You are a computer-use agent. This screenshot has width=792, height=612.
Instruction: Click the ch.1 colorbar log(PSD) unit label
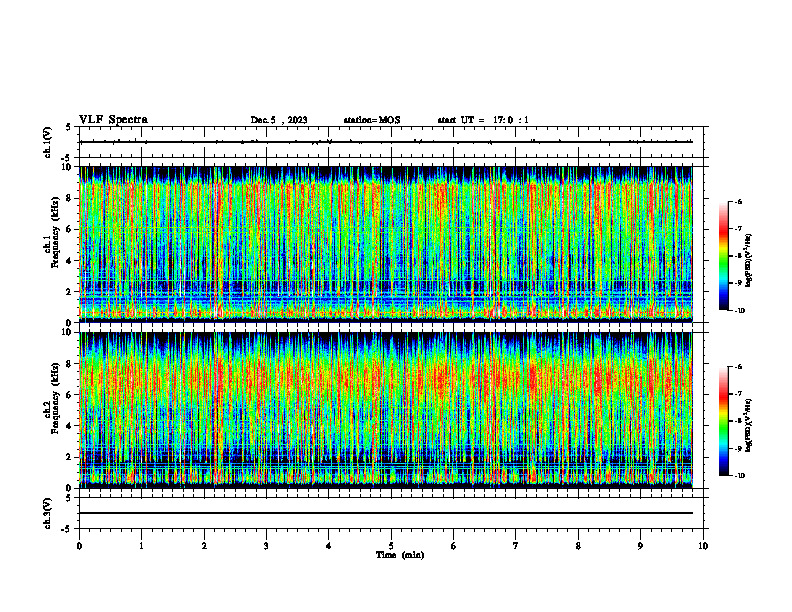tap(749, 261)
